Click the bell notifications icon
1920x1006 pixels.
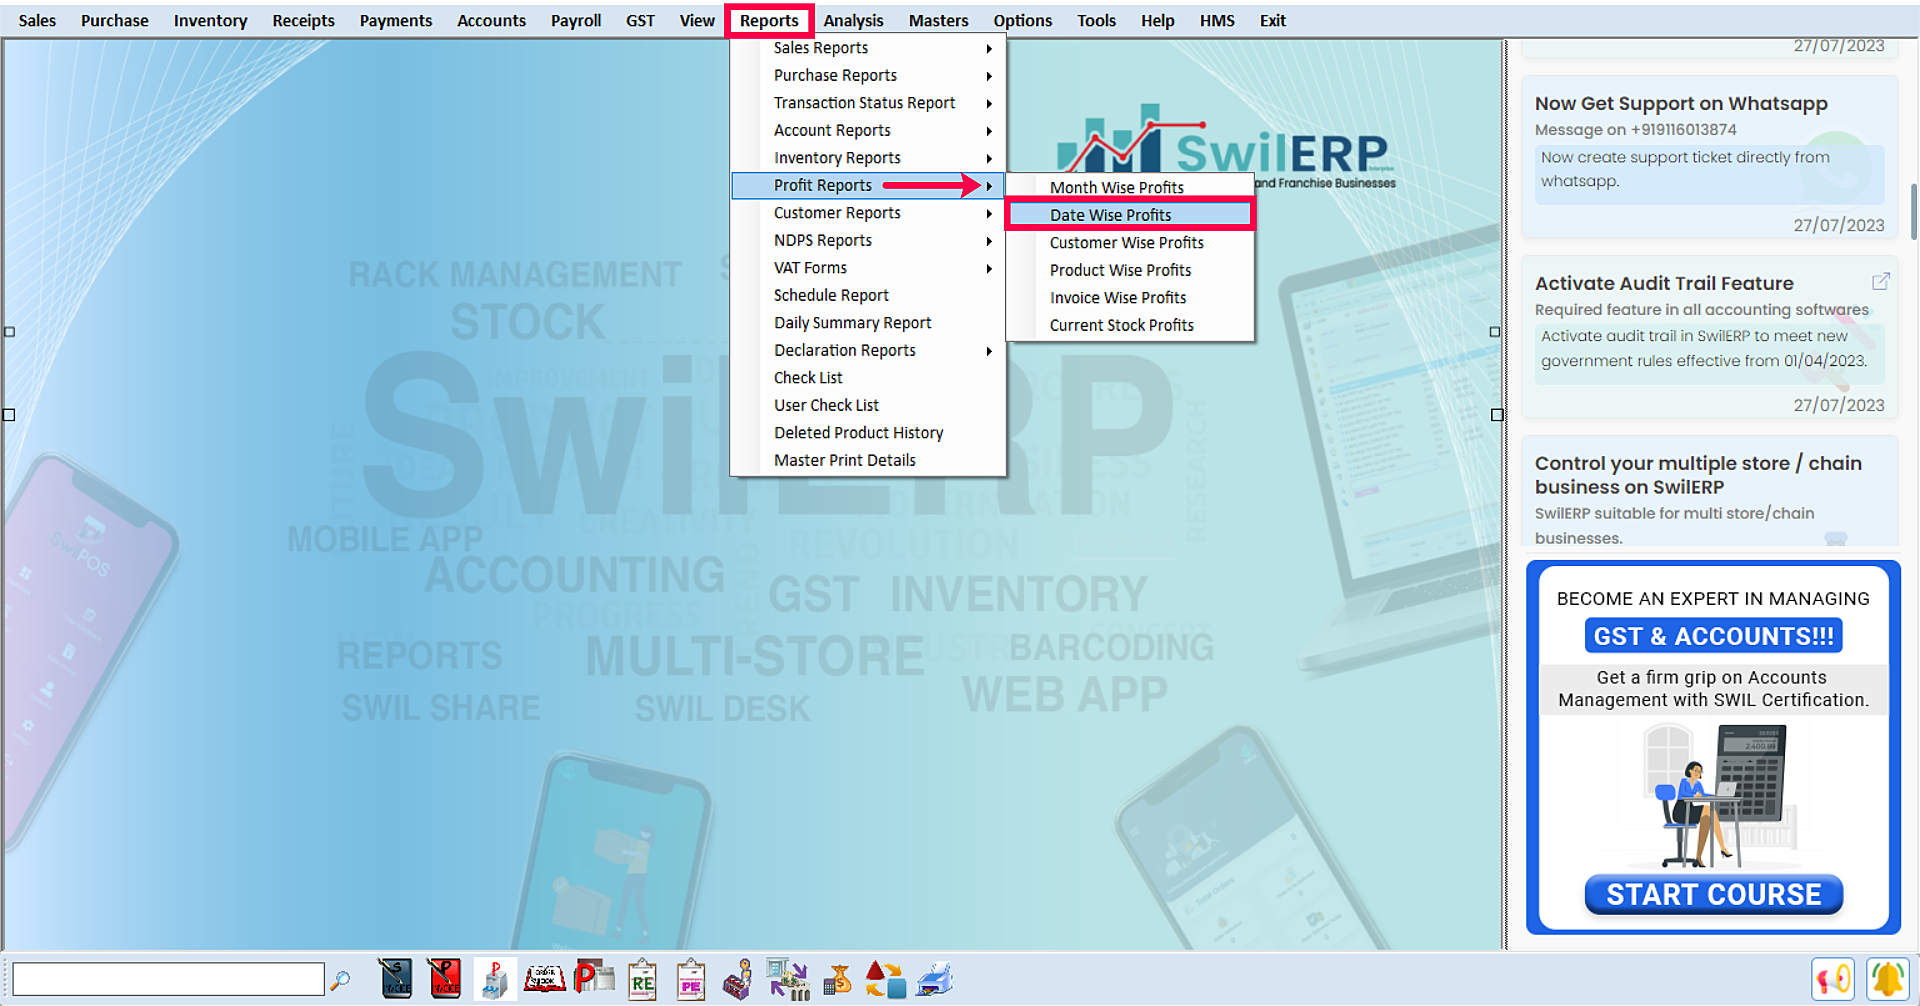tap(1888, 979)
